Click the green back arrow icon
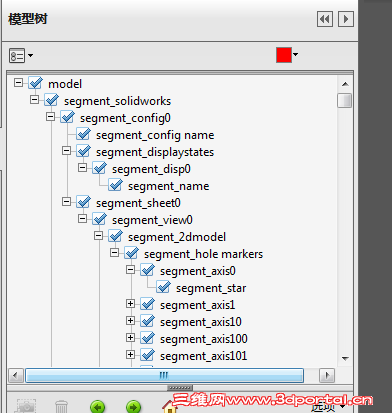 coord(97,407)
